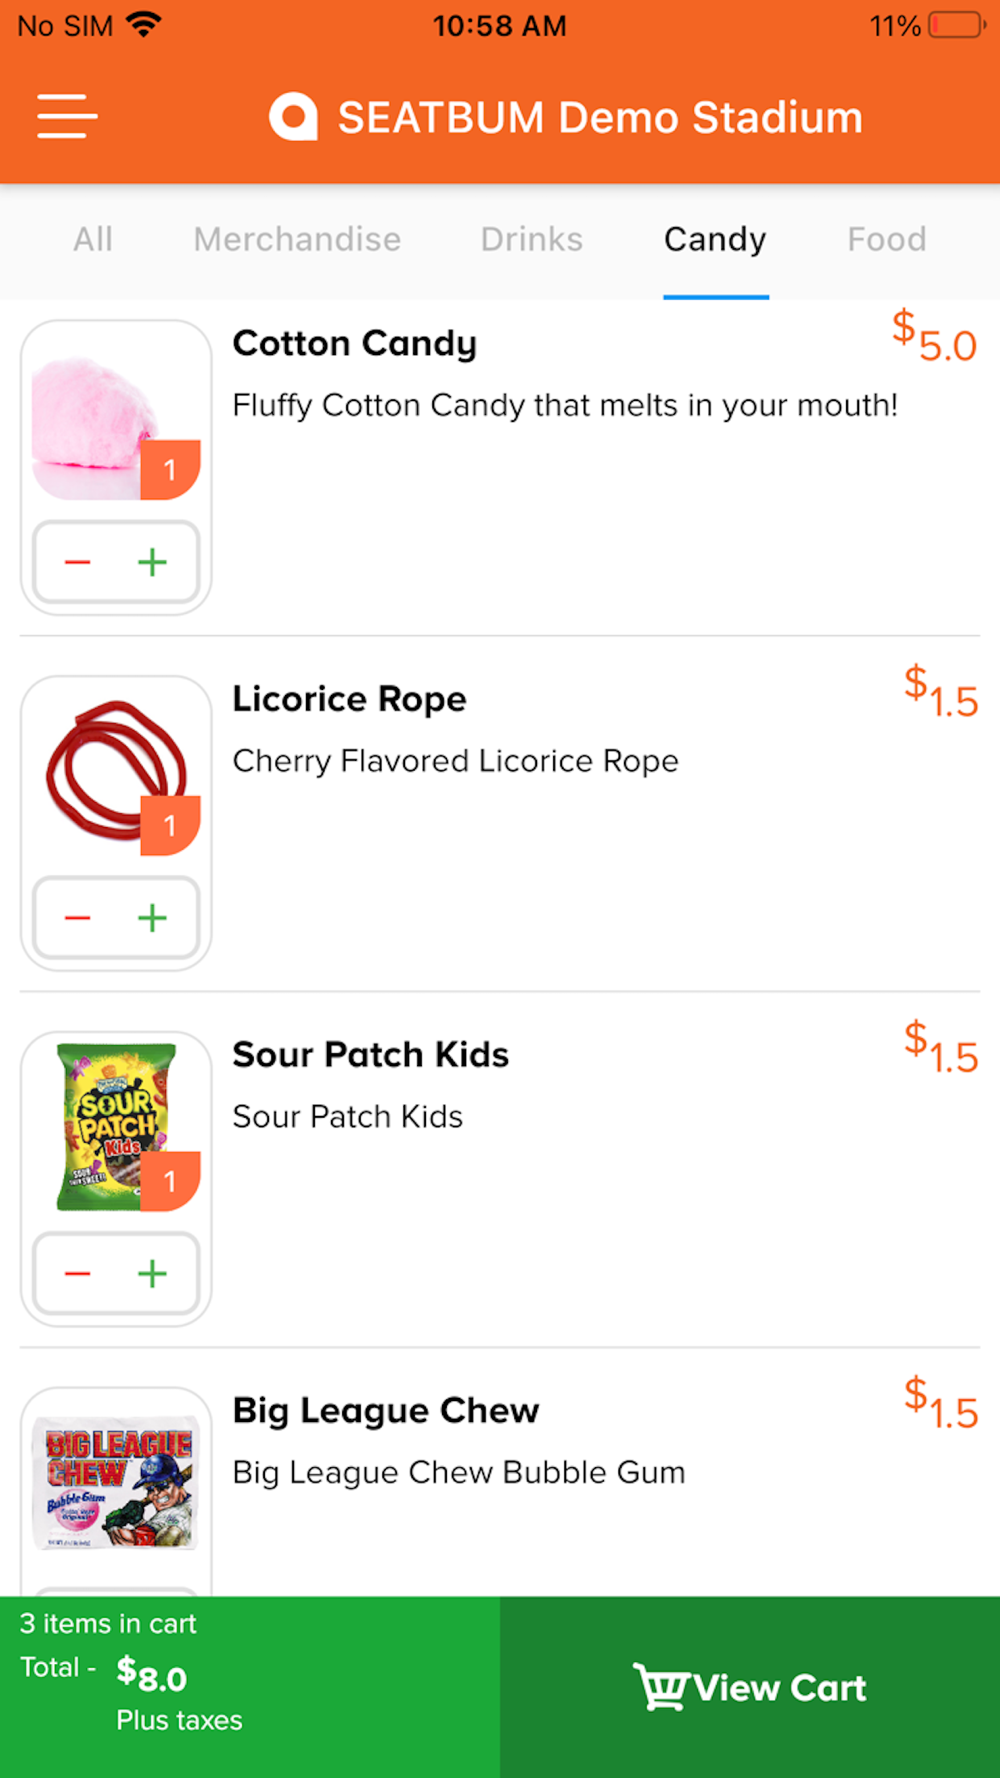
Task: Click the View Cart button
Action: pyautogui.click(x=750, y=1687)
